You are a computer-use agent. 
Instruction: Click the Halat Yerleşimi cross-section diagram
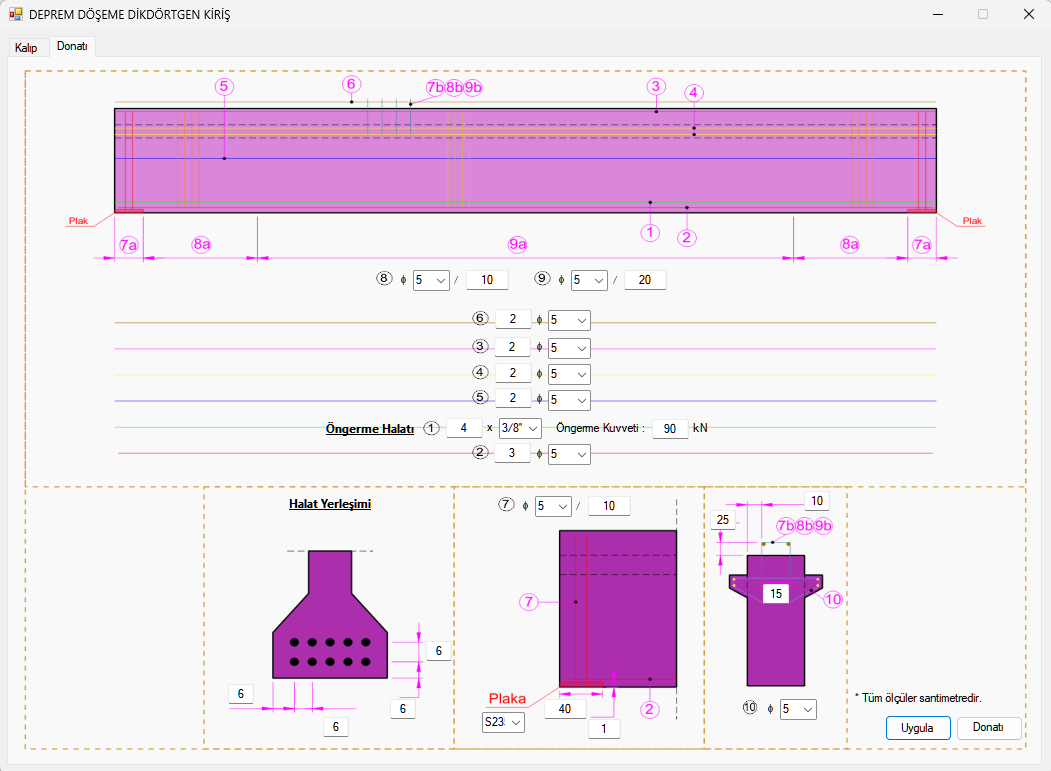pos(330,620)
